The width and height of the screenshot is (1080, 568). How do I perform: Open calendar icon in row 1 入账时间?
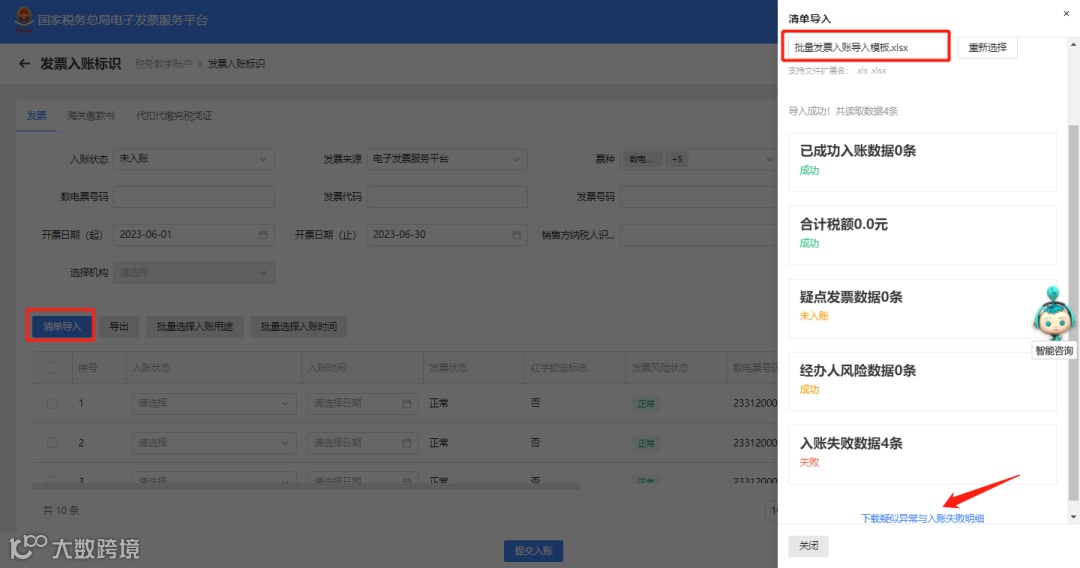[x=406, y=403]
